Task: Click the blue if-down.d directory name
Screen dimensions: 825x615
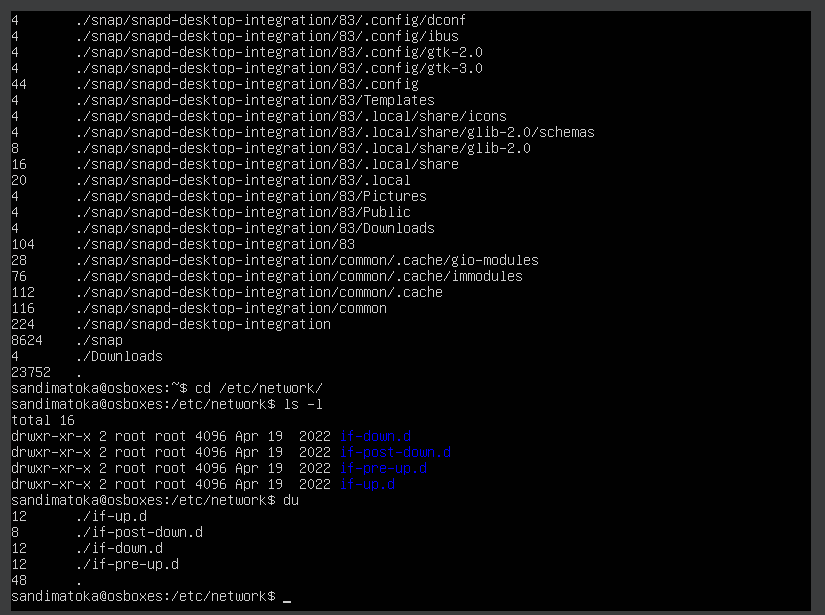Action: coord(375,436)
